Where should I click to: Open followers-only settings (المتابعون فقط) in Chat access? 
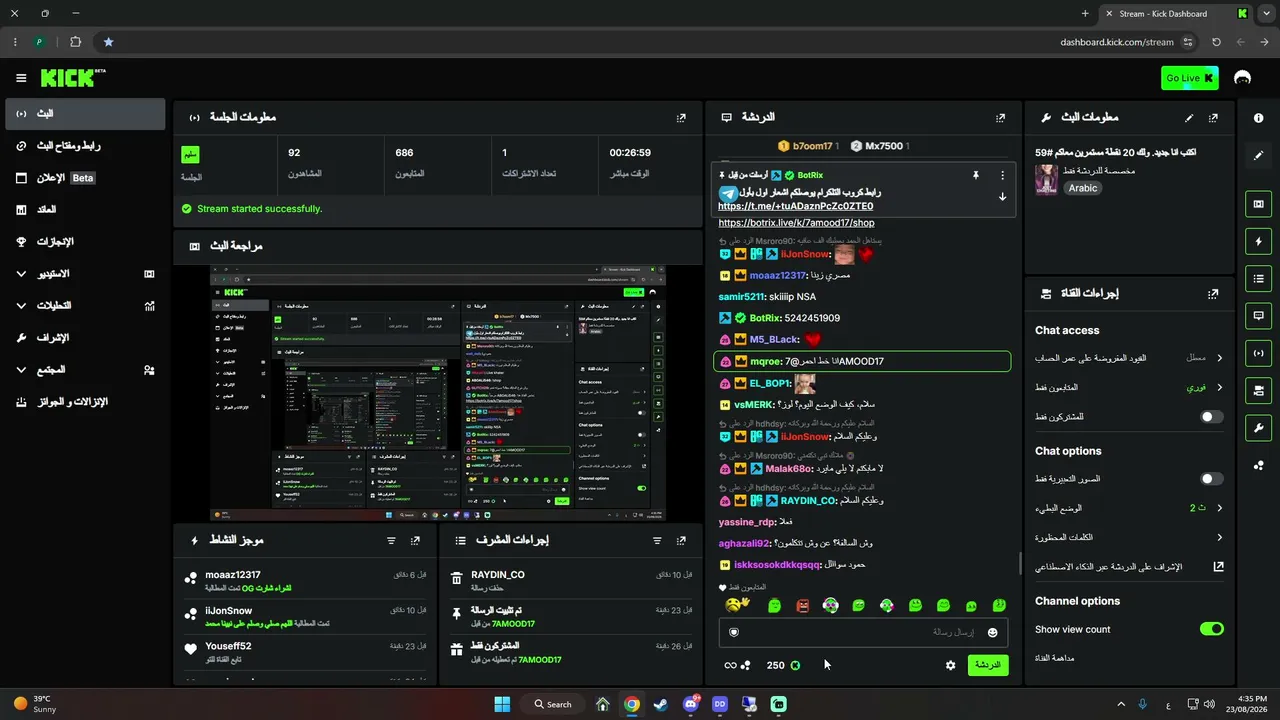pos(1129,387)
